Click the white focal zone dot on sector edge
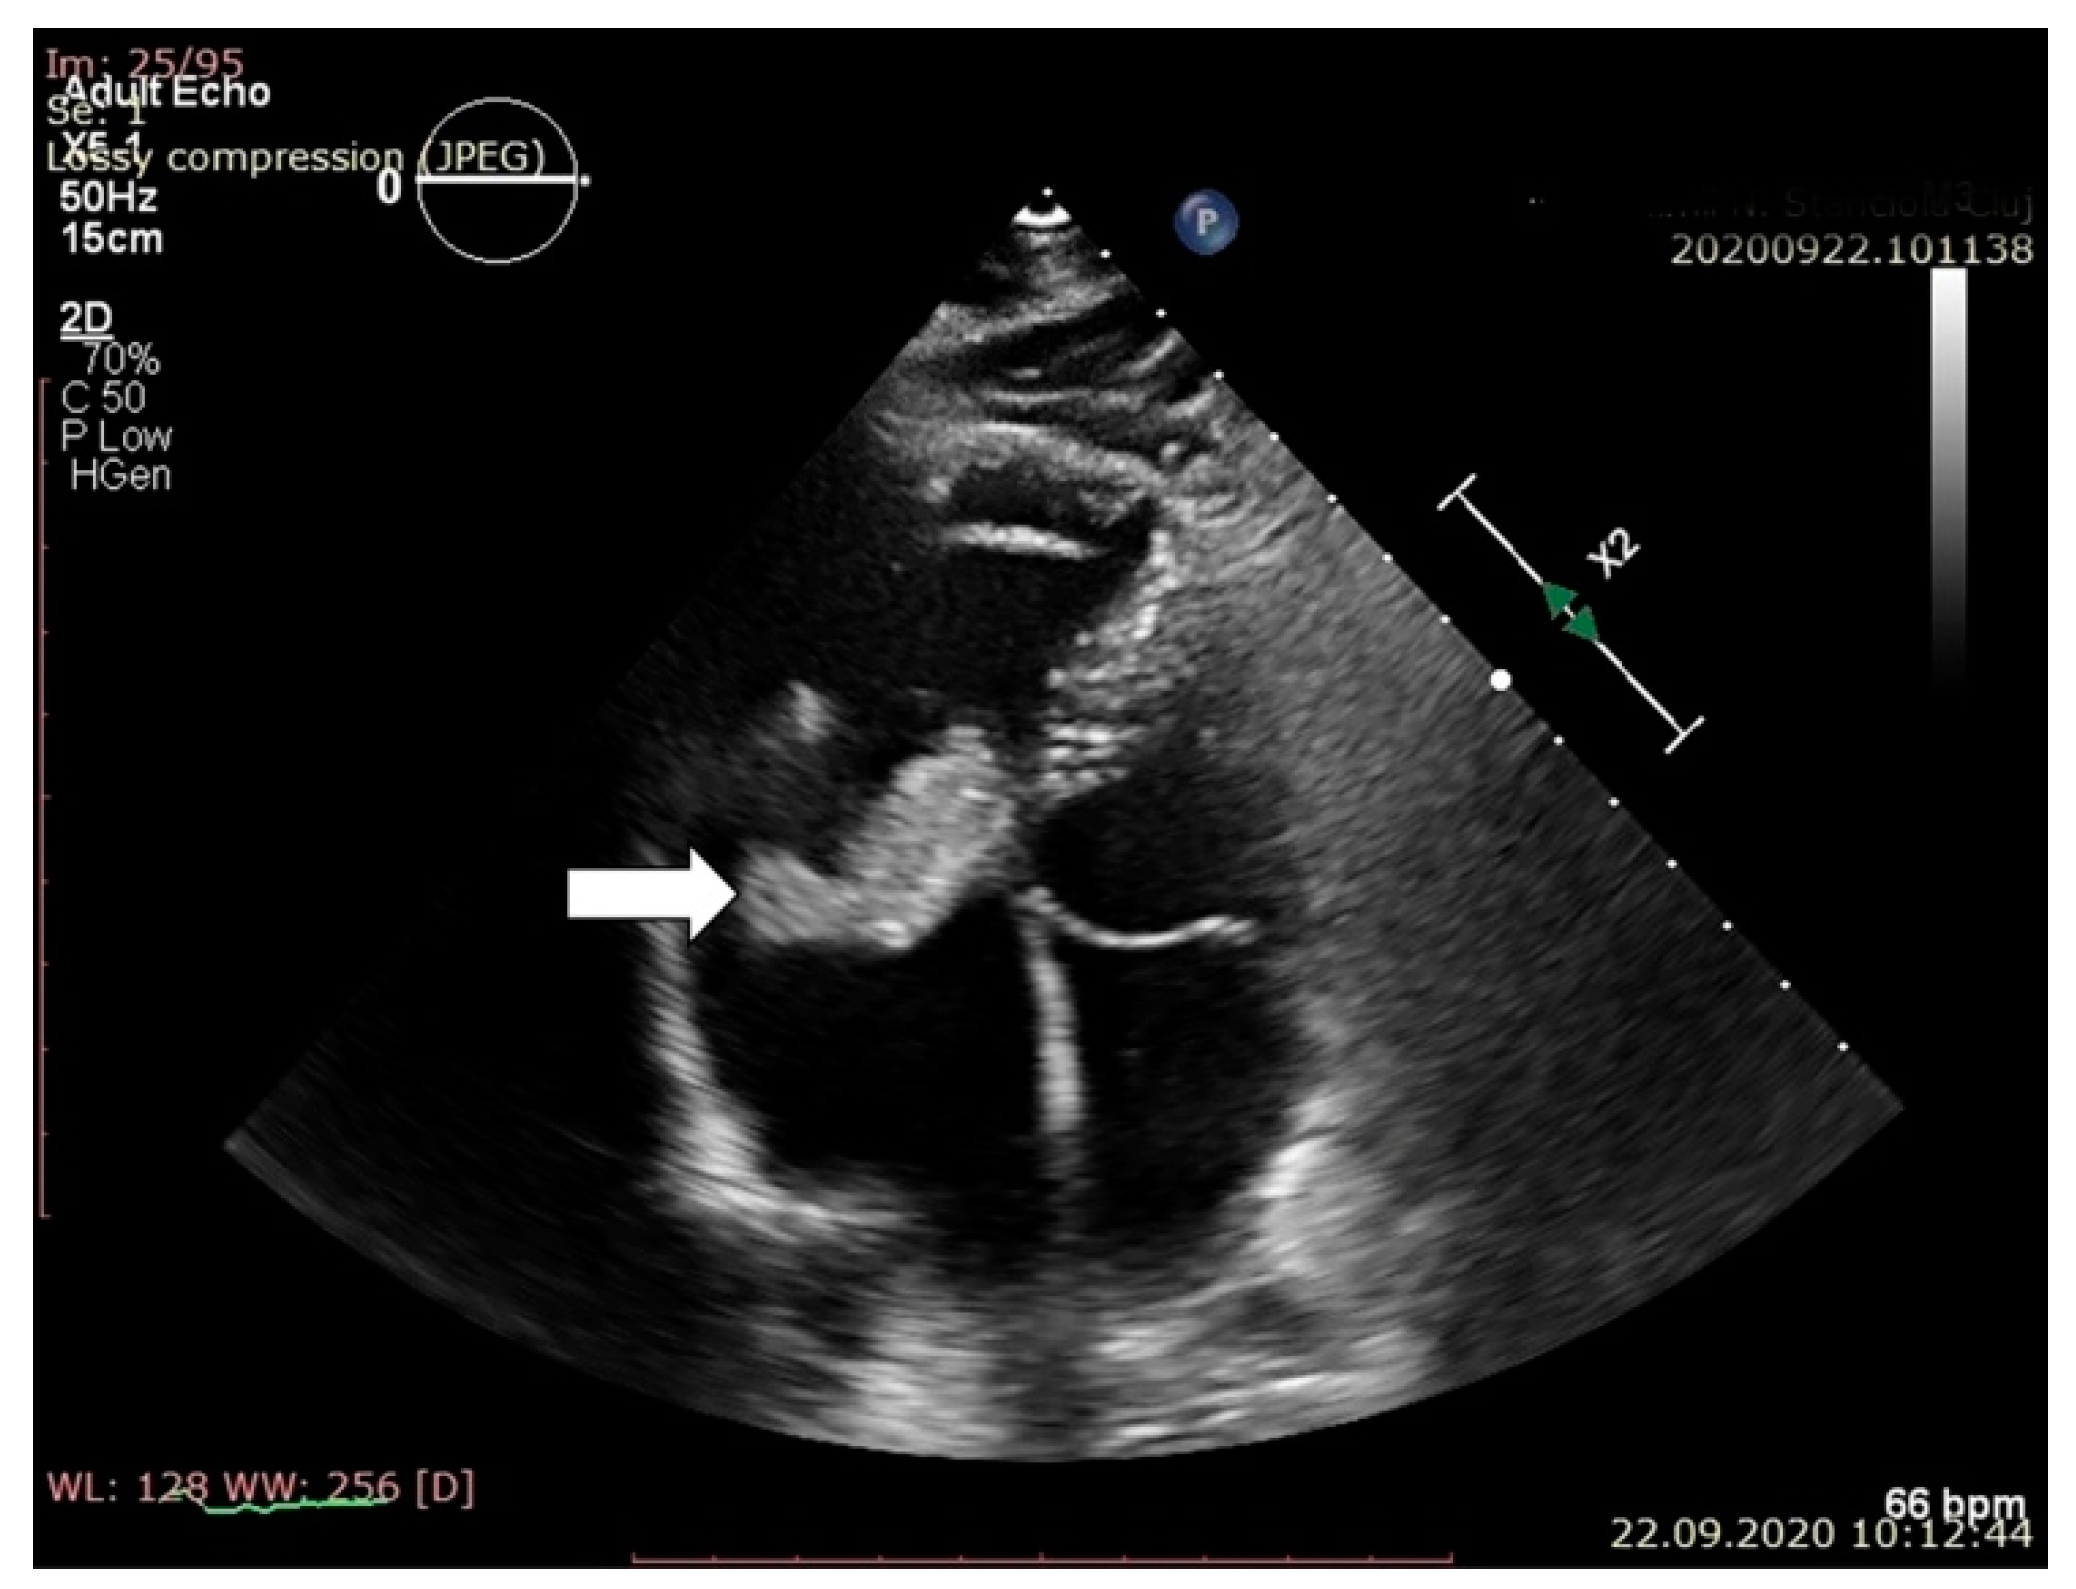This screenshot has width=2076, height=1589. [x=1500, y=681]
